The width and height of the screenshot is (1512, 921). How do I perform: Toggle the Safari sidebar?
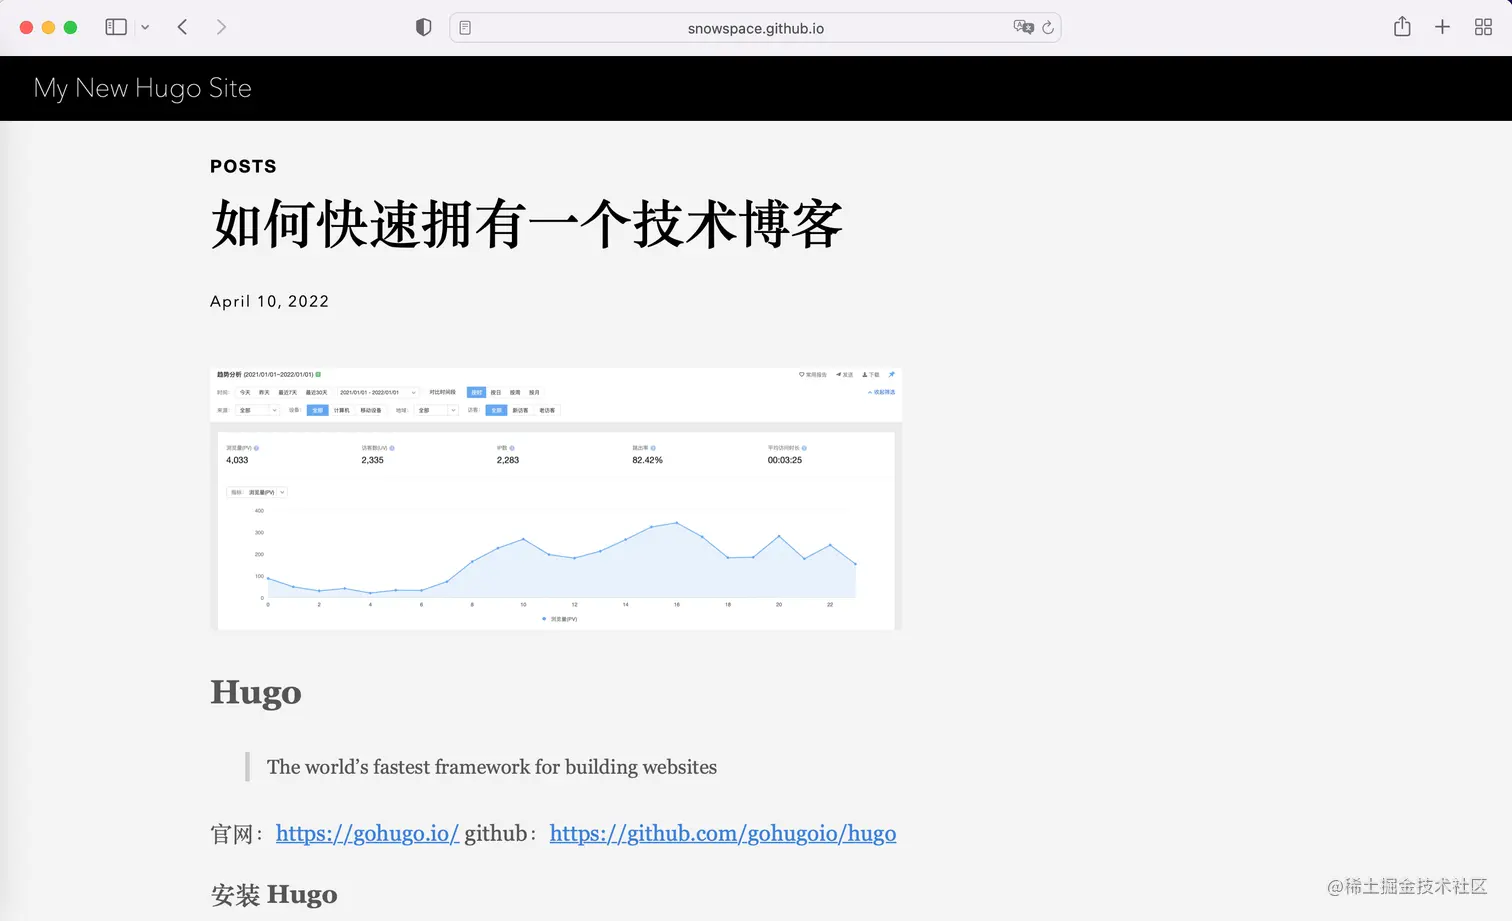coord(116,27)
